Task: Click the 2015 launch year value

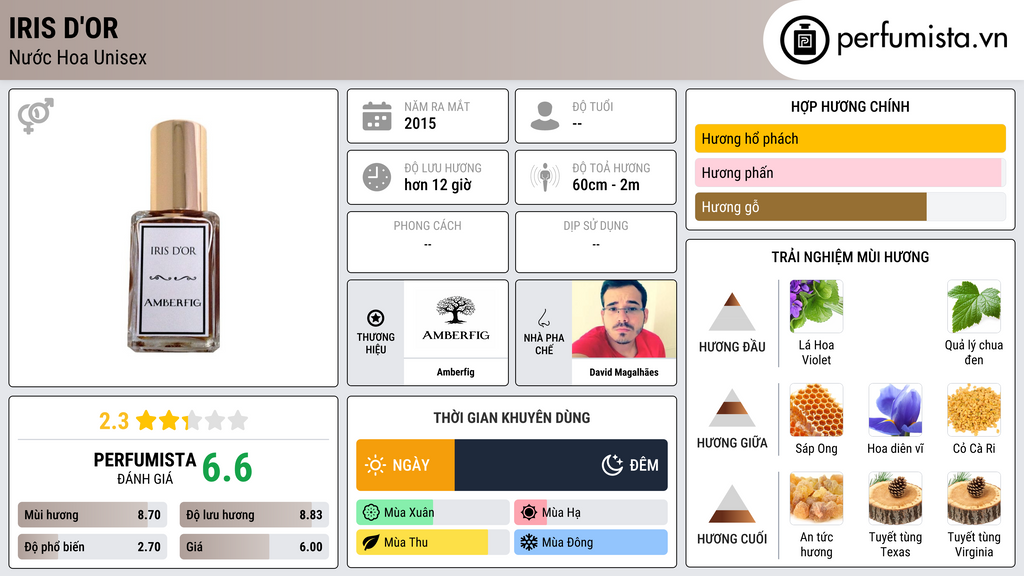Action: click(420, 123)
